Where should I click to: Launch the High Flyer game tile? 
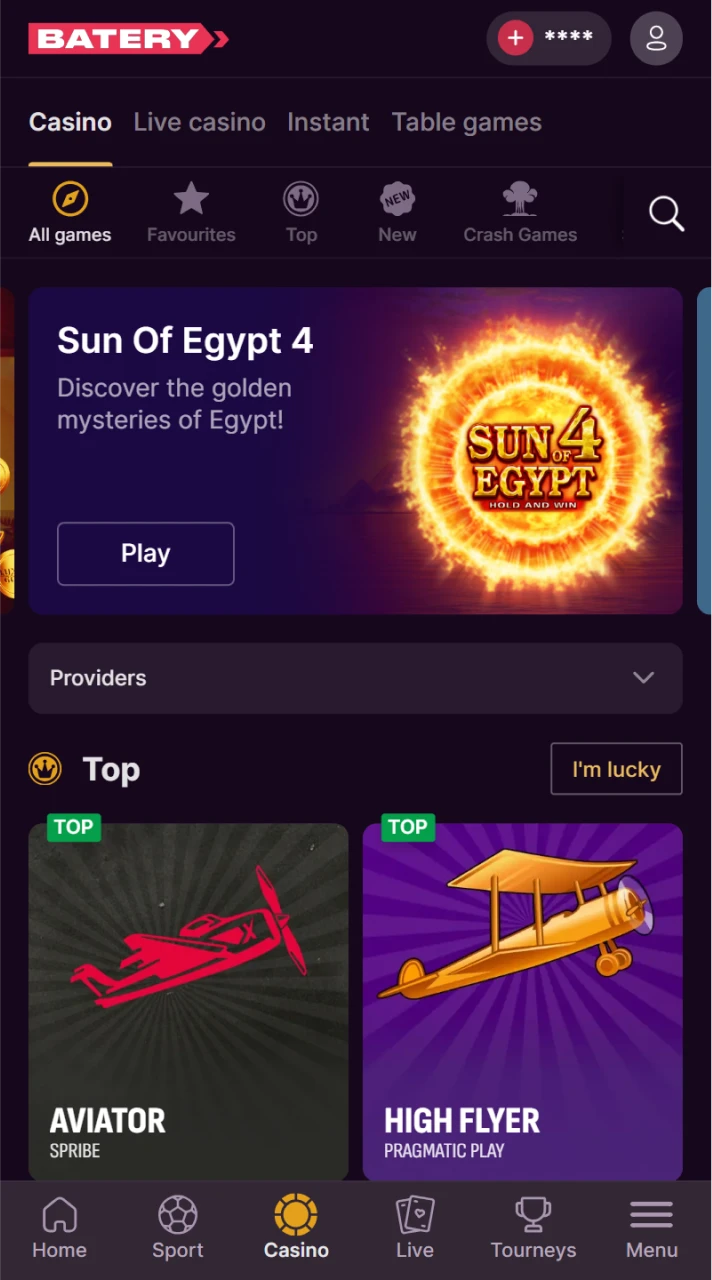[x=522, y=1000]
